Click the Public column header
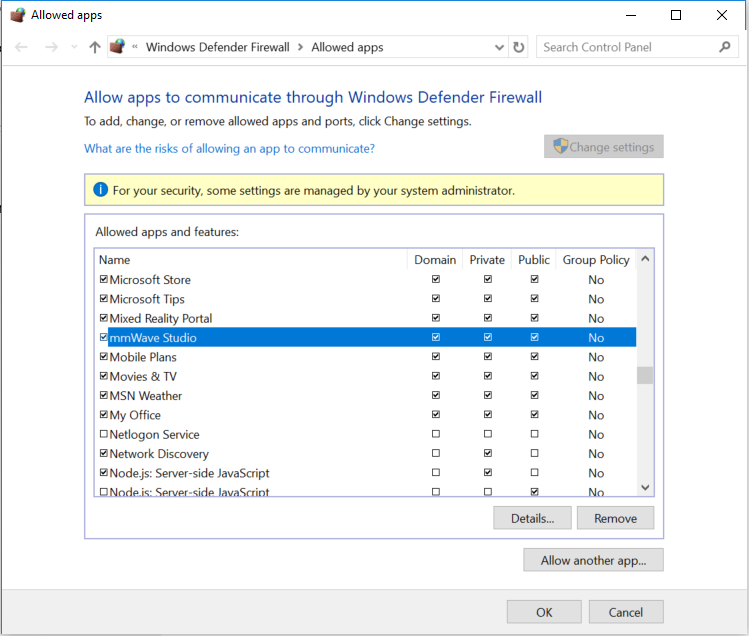Screen dimensions: 749x636 pyautogui.click(x=534, y=259)
